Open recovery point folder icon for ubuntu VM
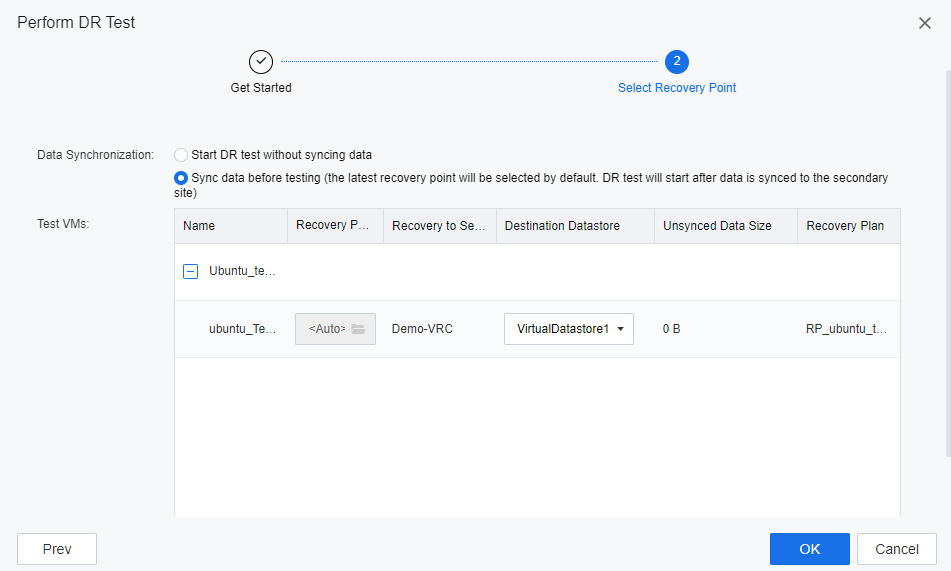This screenshot has height=571, width=951. (358, 329)
